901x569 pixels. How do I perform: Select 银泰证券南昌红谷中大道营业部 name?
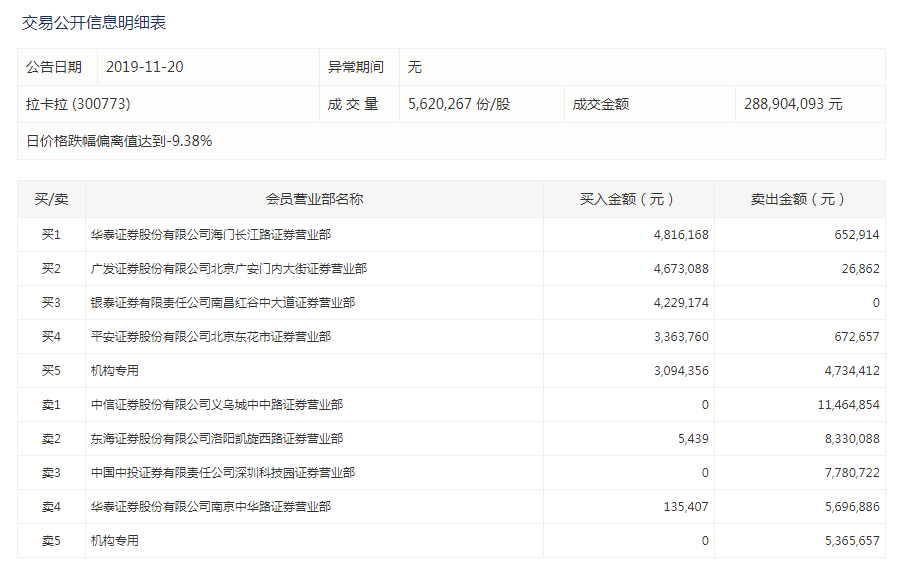coord(223,302)
